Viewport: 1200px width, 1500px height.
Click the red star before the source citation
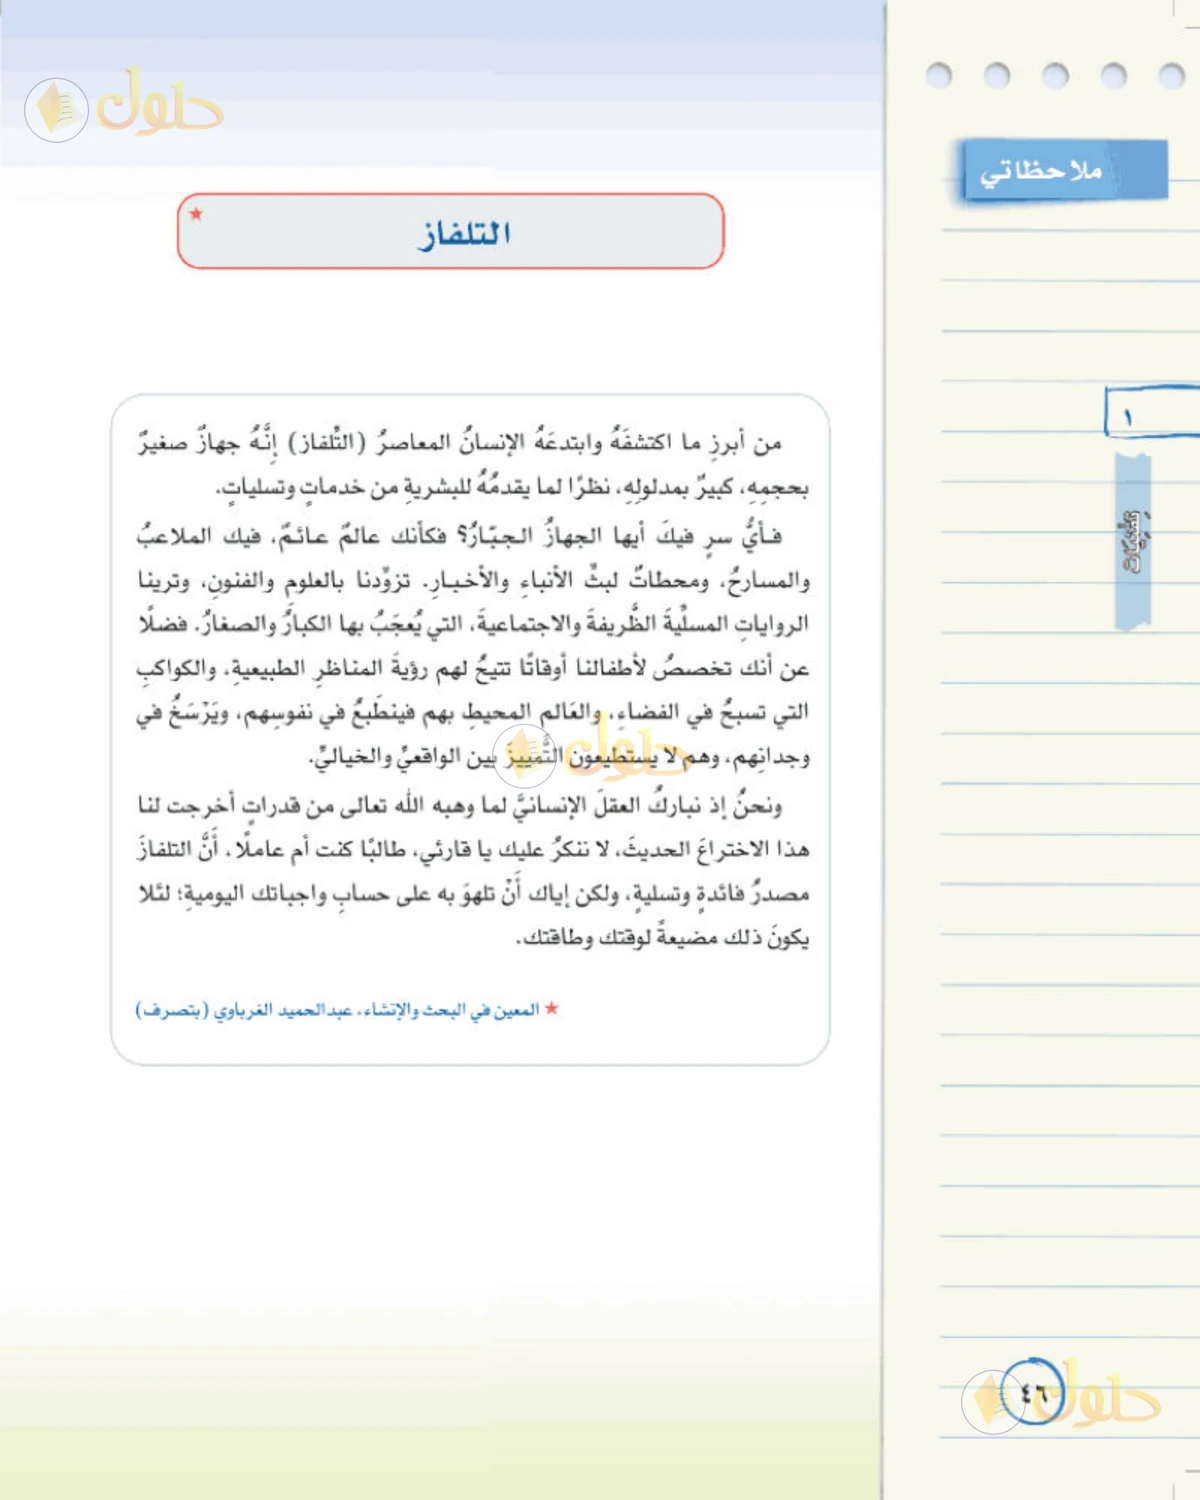click(551, 1008)
